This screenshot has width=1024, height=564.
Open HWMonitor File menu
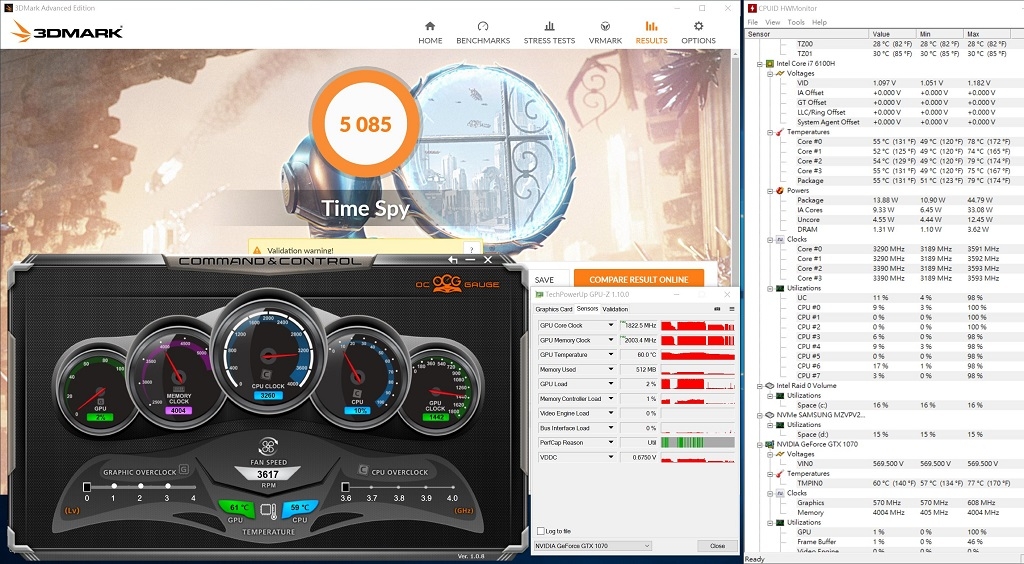point(753,22)
